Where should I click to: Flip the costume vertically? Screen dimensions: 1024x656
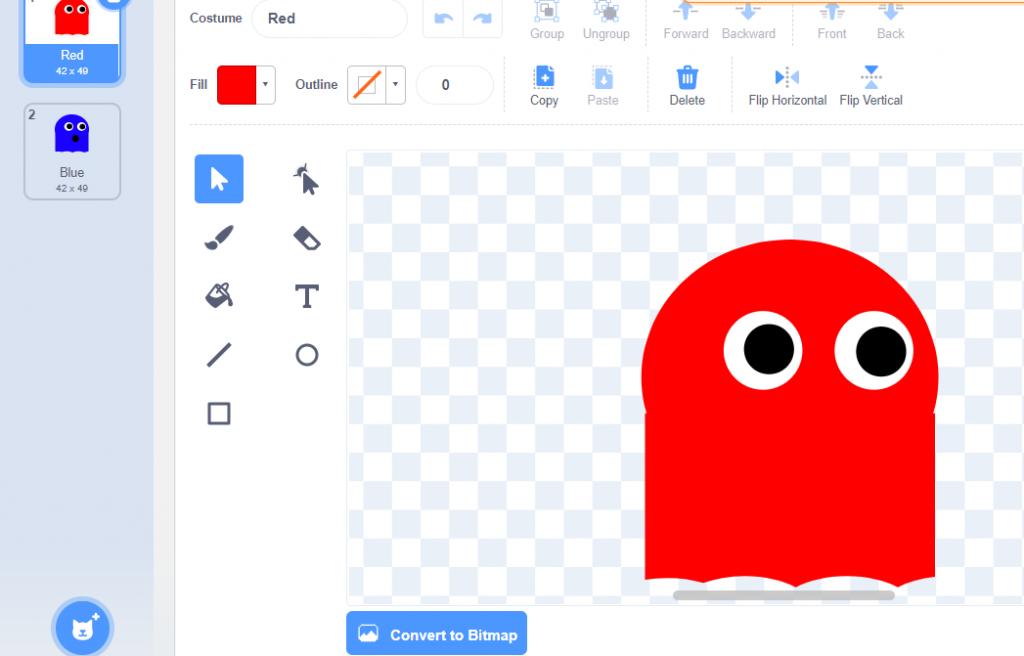870,85
